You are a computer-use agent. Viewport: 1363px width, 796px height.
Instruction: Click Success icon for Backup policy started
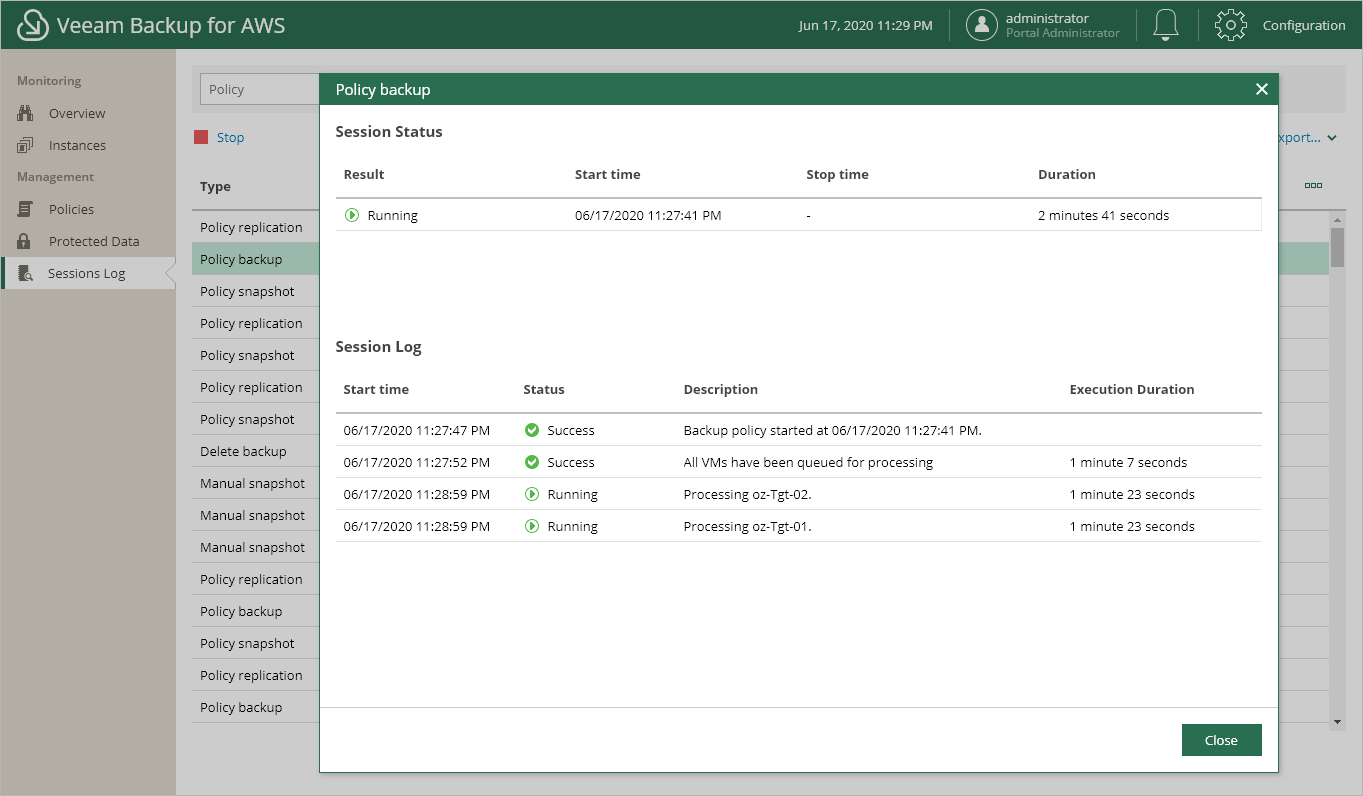[x=532, y=430]
